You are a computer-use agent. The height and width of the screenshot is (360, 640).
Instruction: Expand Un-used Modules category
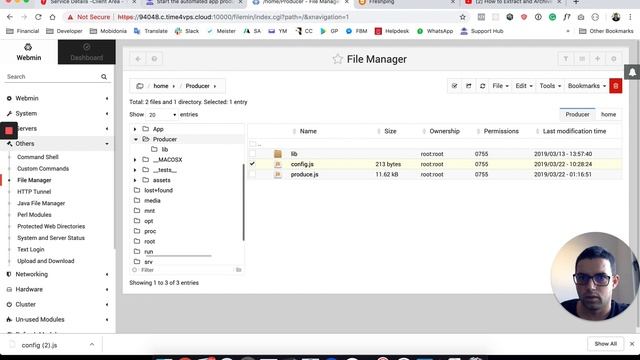tap(57, 320)
